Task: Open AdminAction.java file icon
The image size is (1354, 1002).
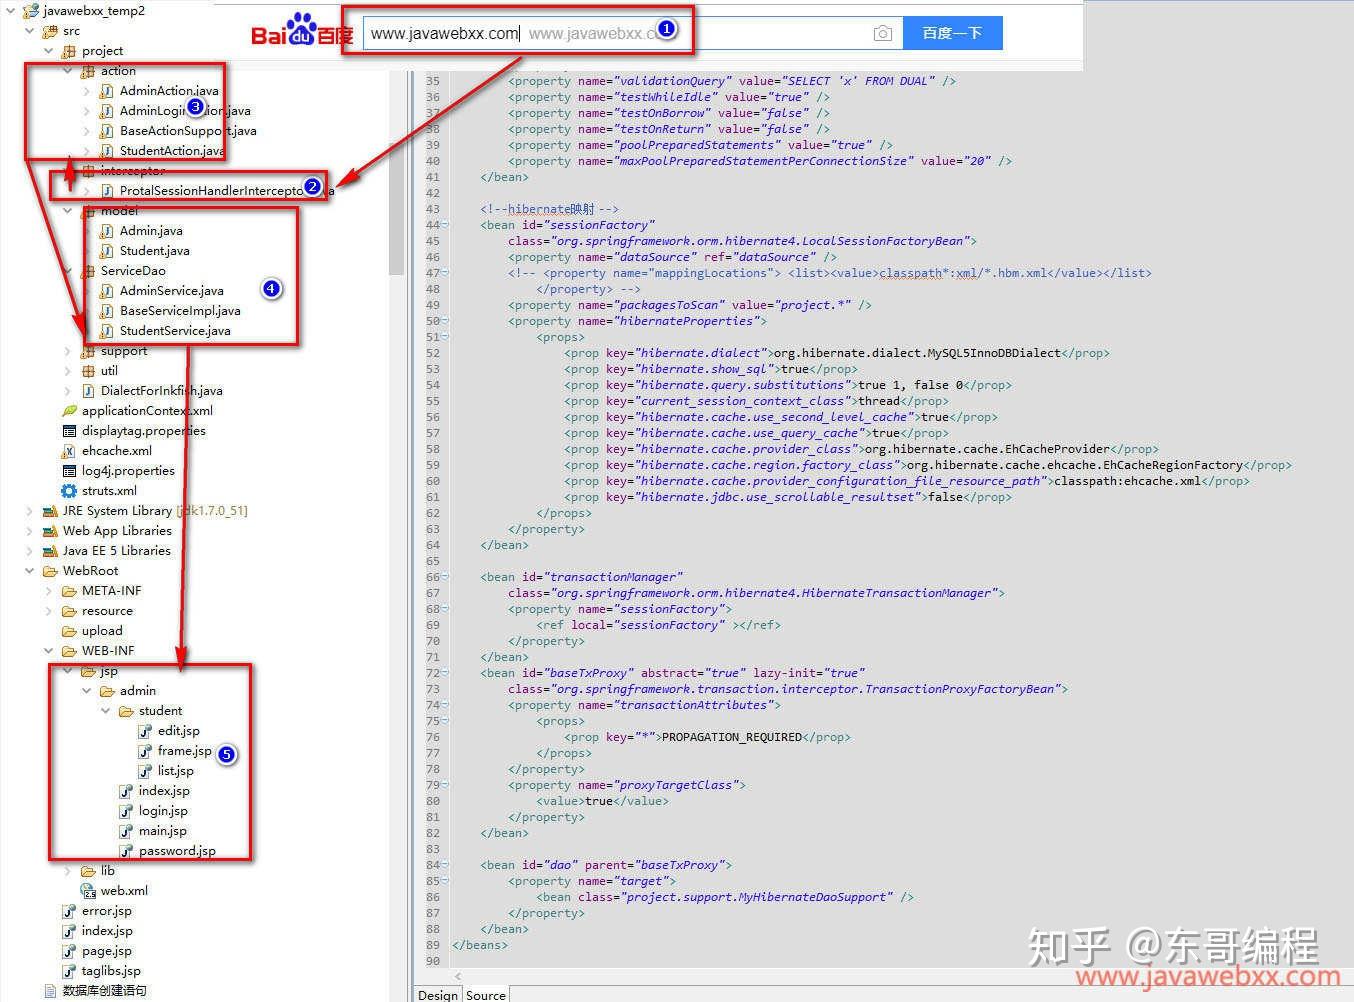Action: click(x=107, y=91)
